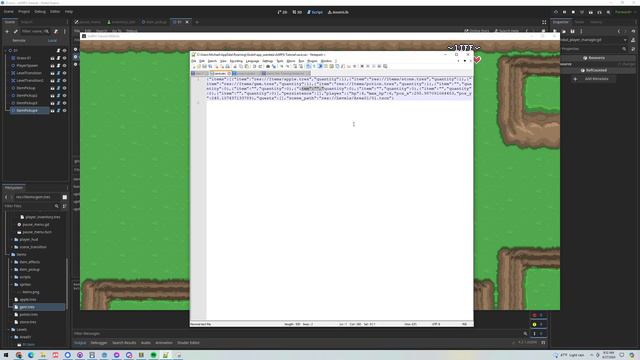Viewport: 640px width, 360px height.
Task: Expand the item_effects folder
Action: (x=12, y=262)
